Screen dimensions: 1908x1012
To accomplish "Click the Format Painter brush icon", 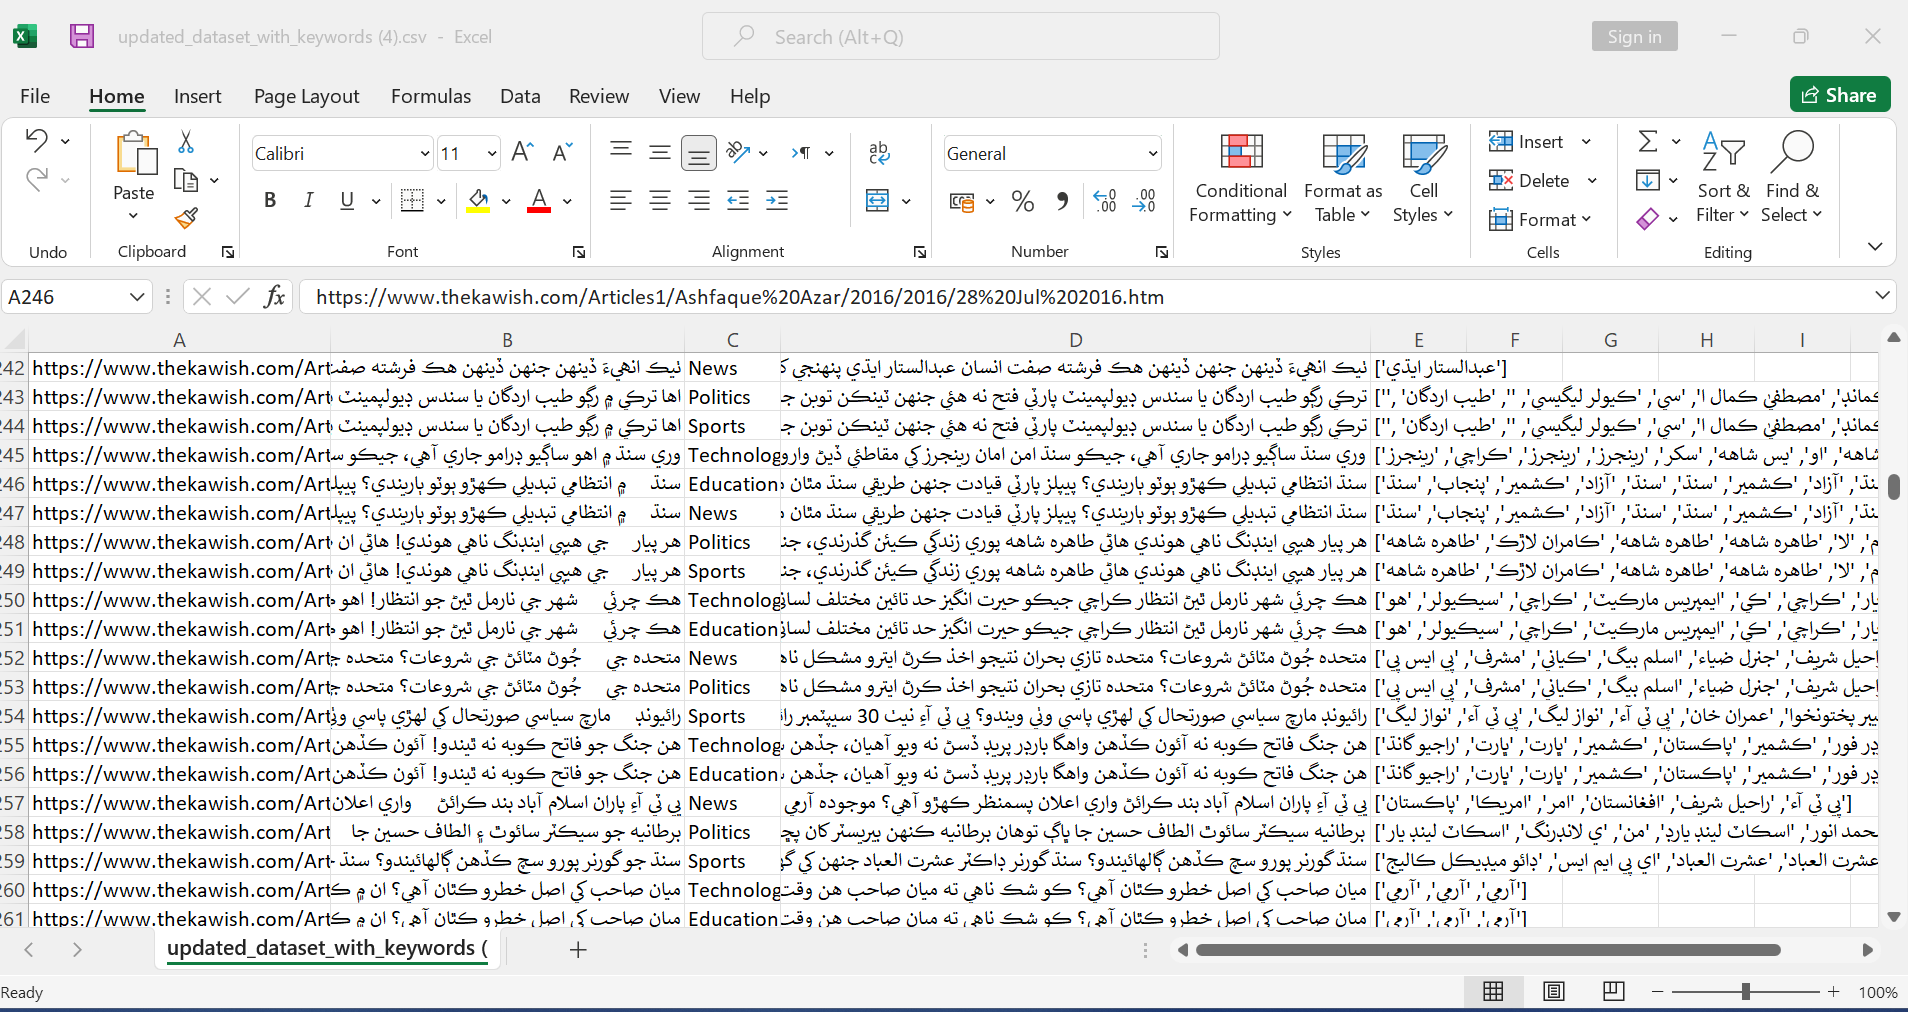I will click(x=186, y=217).
